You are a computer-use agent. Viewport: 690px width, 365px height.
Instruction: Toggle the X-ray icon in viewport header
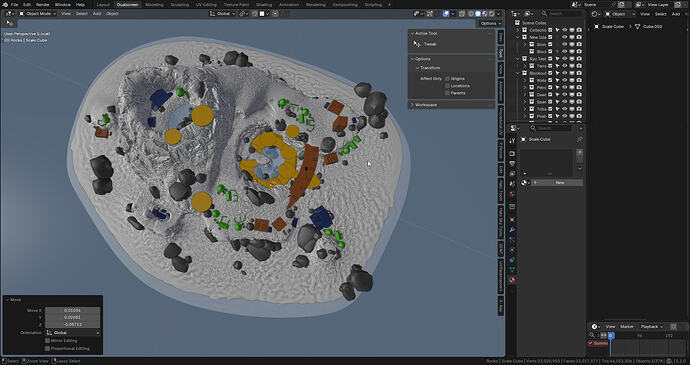(461, 14)
